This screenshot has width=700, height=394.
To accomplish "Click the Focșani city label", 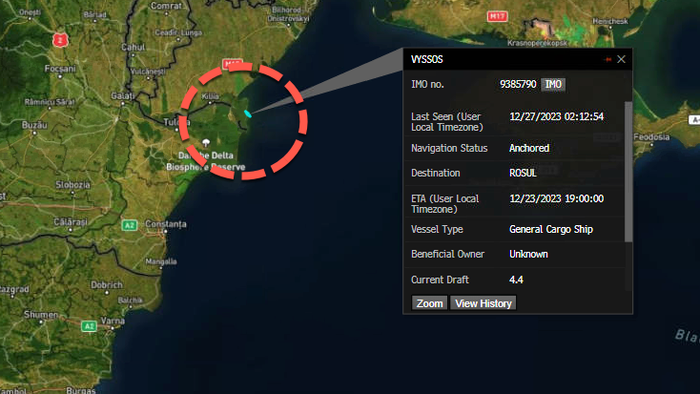I will pyautogui.click(x=60, y=69).
